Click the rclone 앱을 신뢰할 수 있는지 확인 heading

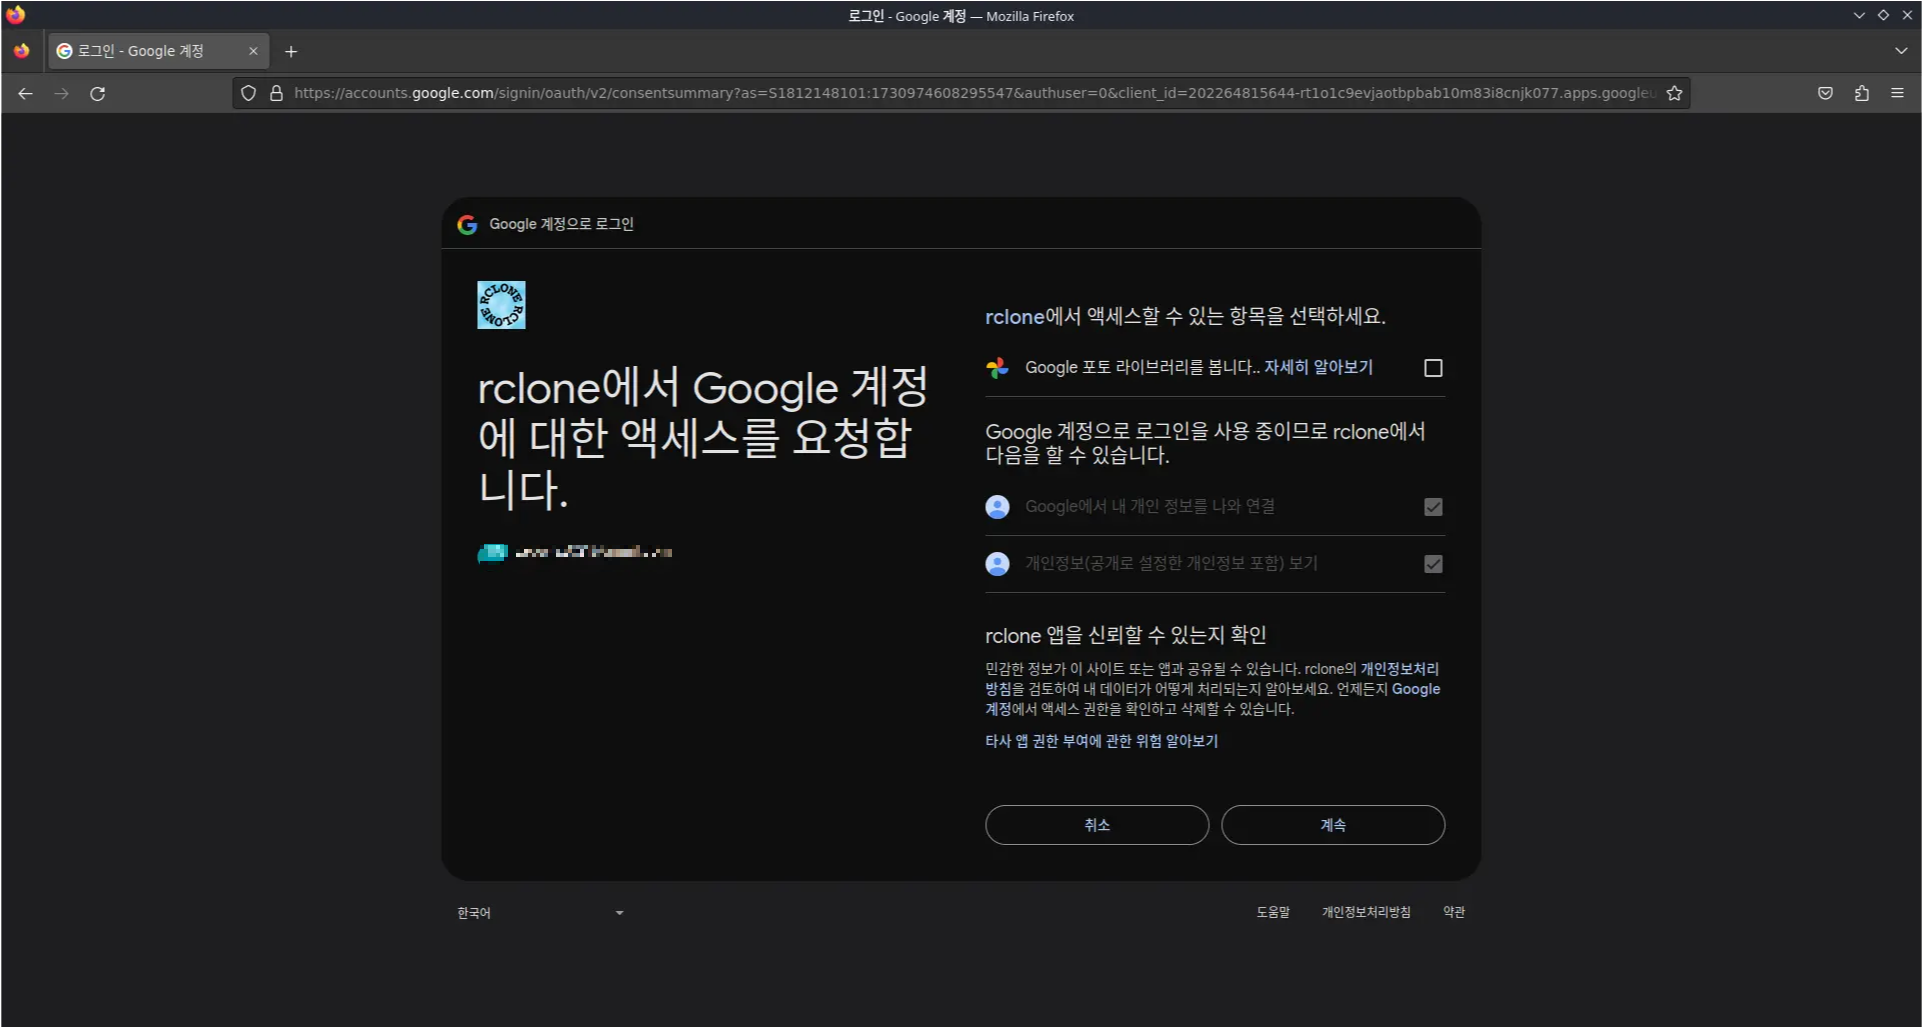[x=1126, y=635]
